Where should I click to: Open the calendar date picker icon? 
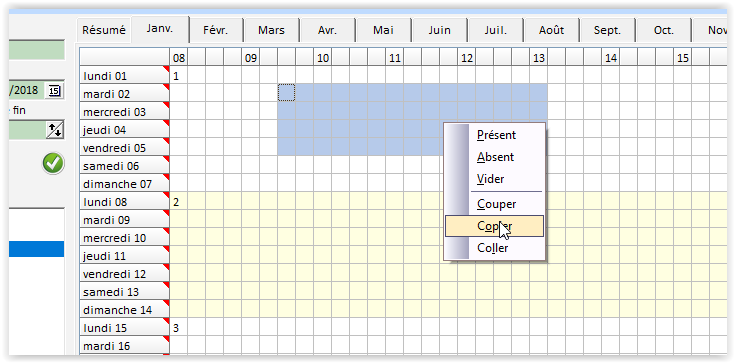pyautogui.click(x=54, y=91)
